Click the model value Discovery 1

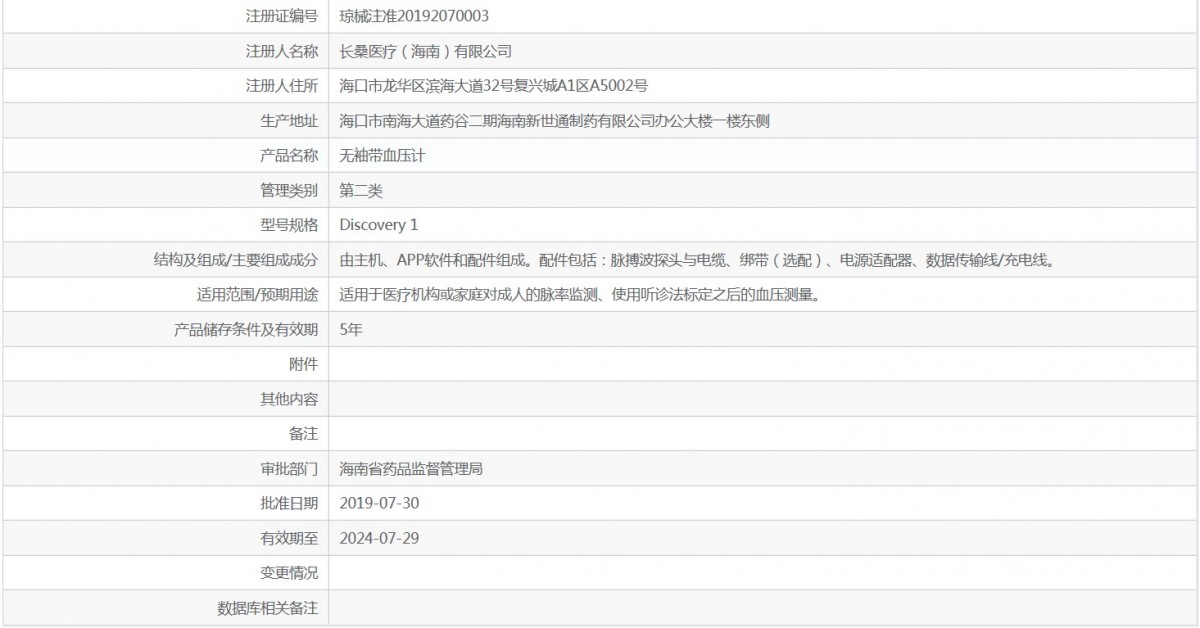[x=379, y=225]
